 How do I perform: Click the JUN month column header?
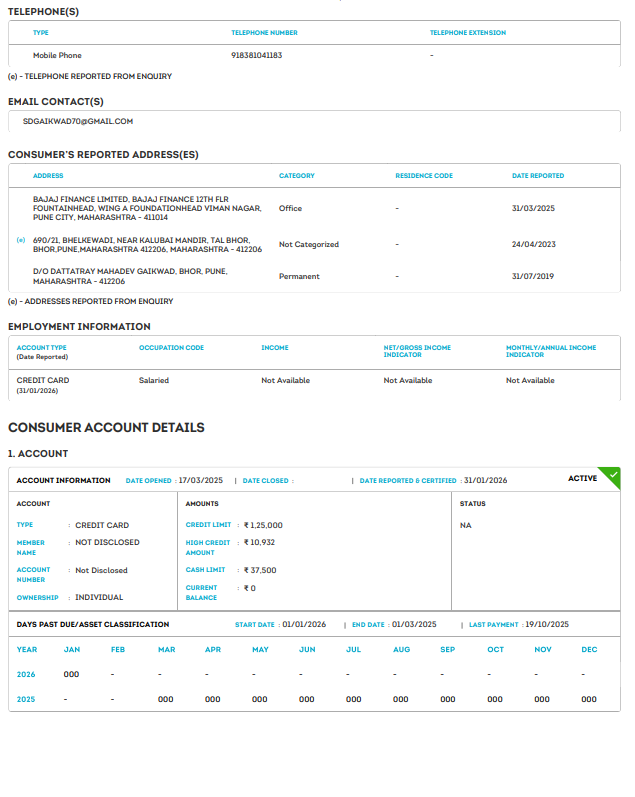[307, 650]
